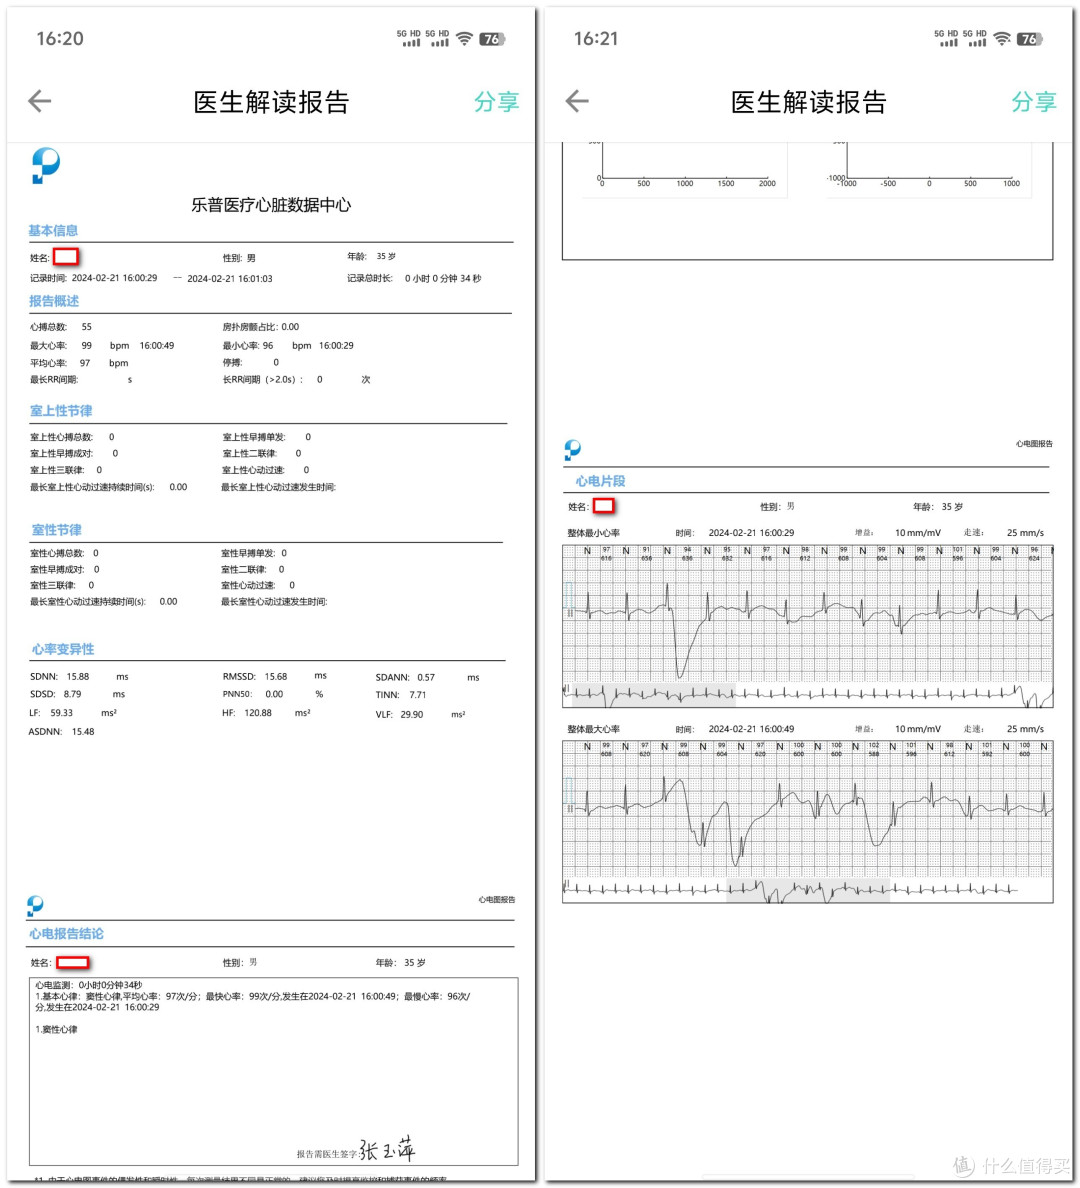Tap 16:20 clock on left screen
This screenshot has width=1080, height=1188.
pos(60,39)
